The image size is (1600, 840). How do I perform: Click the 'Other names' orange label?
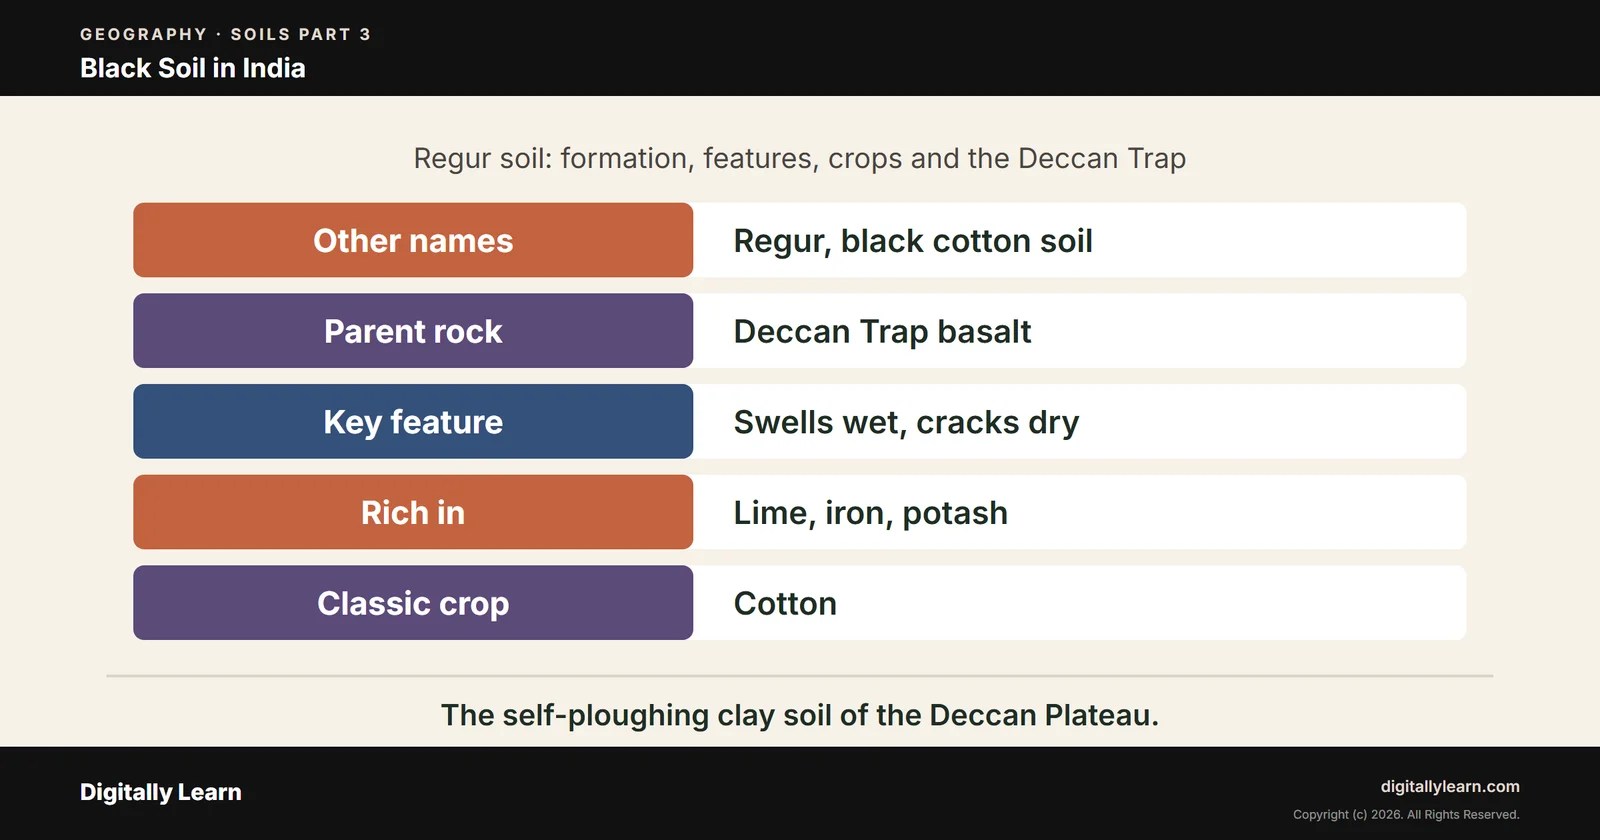pyautogui.click(x=413, y=240)
